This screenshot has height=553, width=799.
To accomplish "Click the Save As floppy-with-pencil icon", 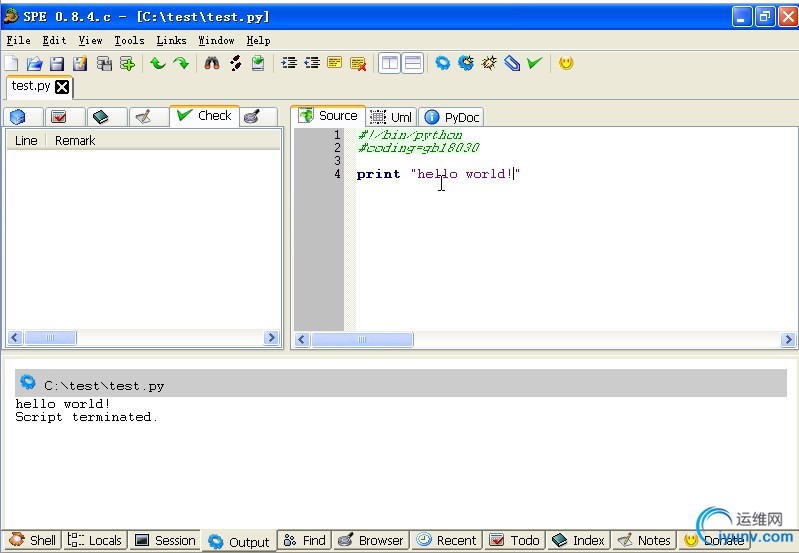I will pos(80,63).
